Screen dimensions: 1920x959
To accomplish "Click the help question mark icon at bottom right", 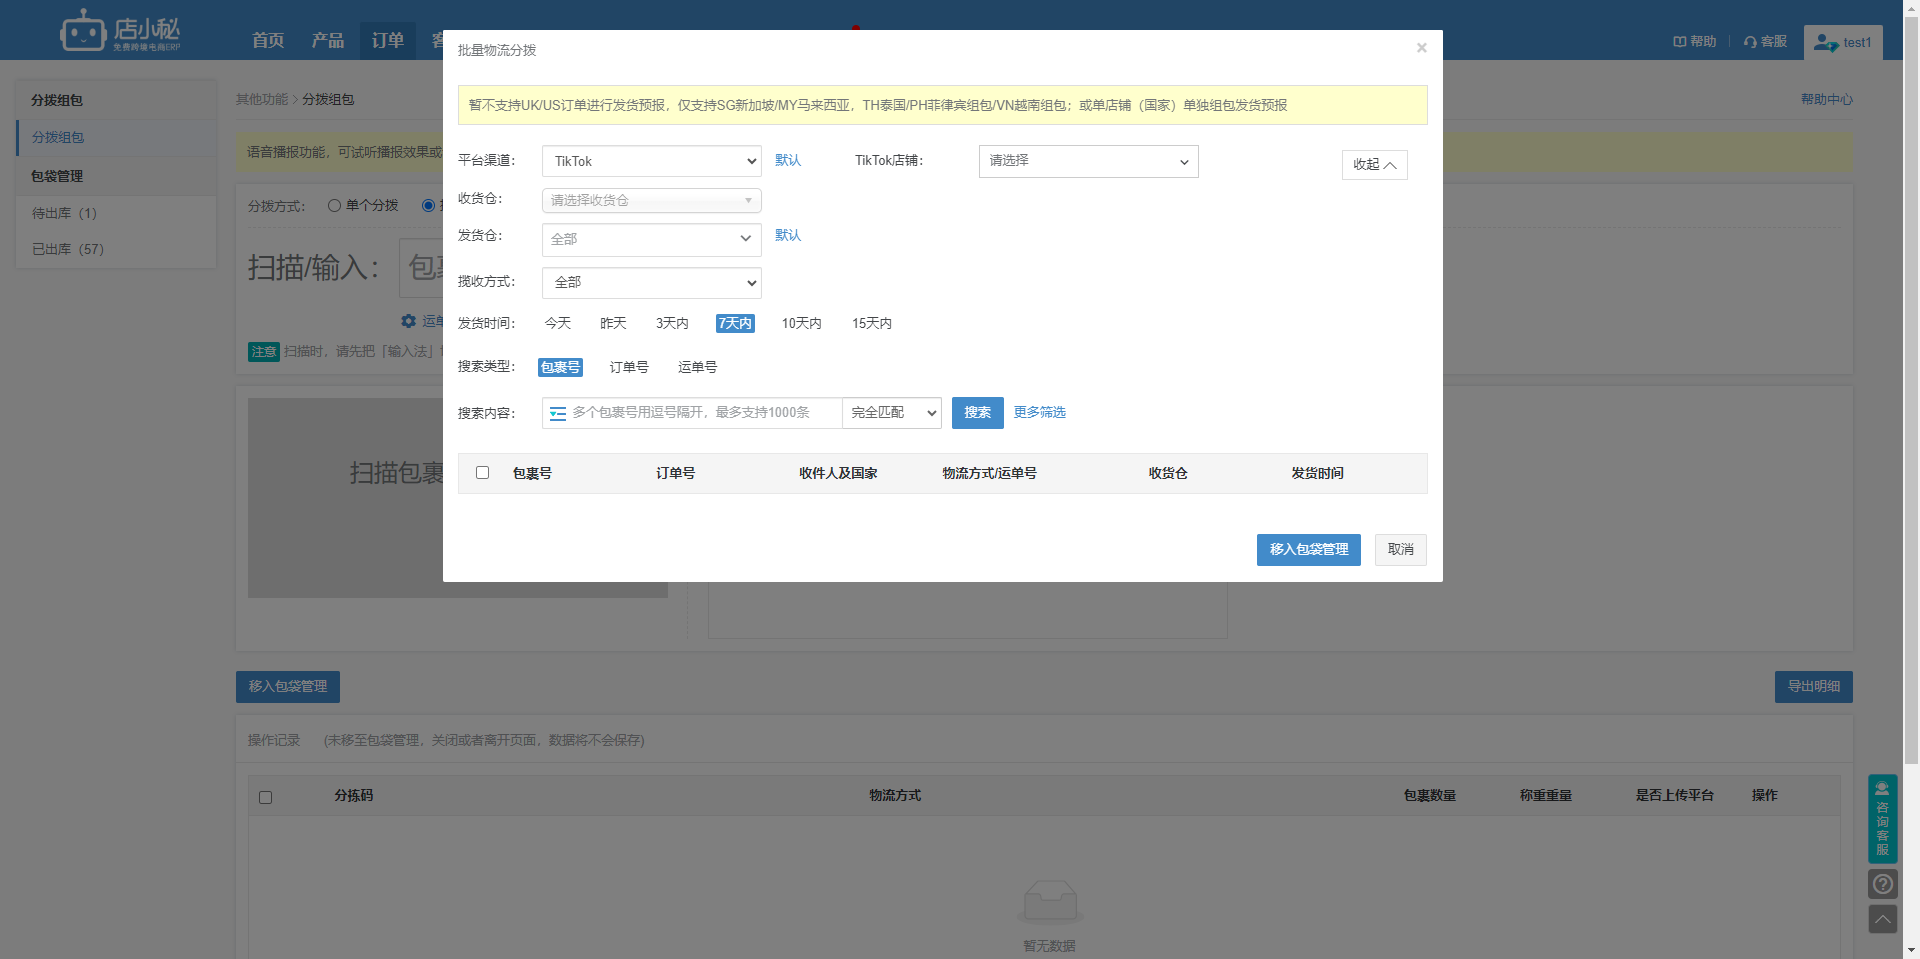I will [x=1882, y=884].
